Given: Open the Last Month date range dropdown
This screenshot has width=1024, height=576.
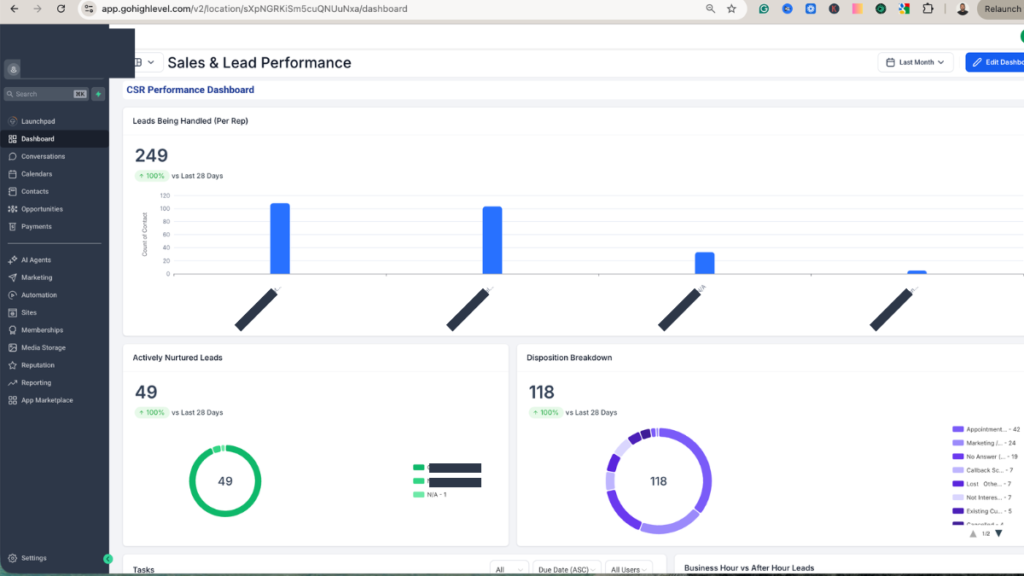Looking at the screenshot, I should 914,62.
